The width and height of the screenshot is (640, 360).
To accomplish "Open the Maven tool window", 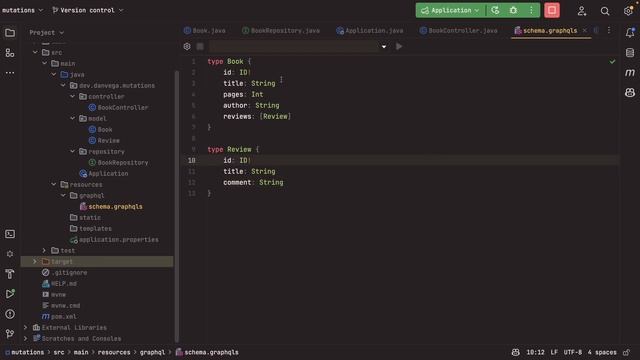I will pos(630,73).
